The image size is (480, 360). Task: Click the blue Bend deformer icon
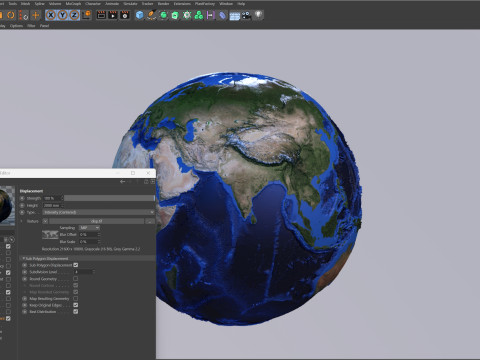tap(222, 15)
